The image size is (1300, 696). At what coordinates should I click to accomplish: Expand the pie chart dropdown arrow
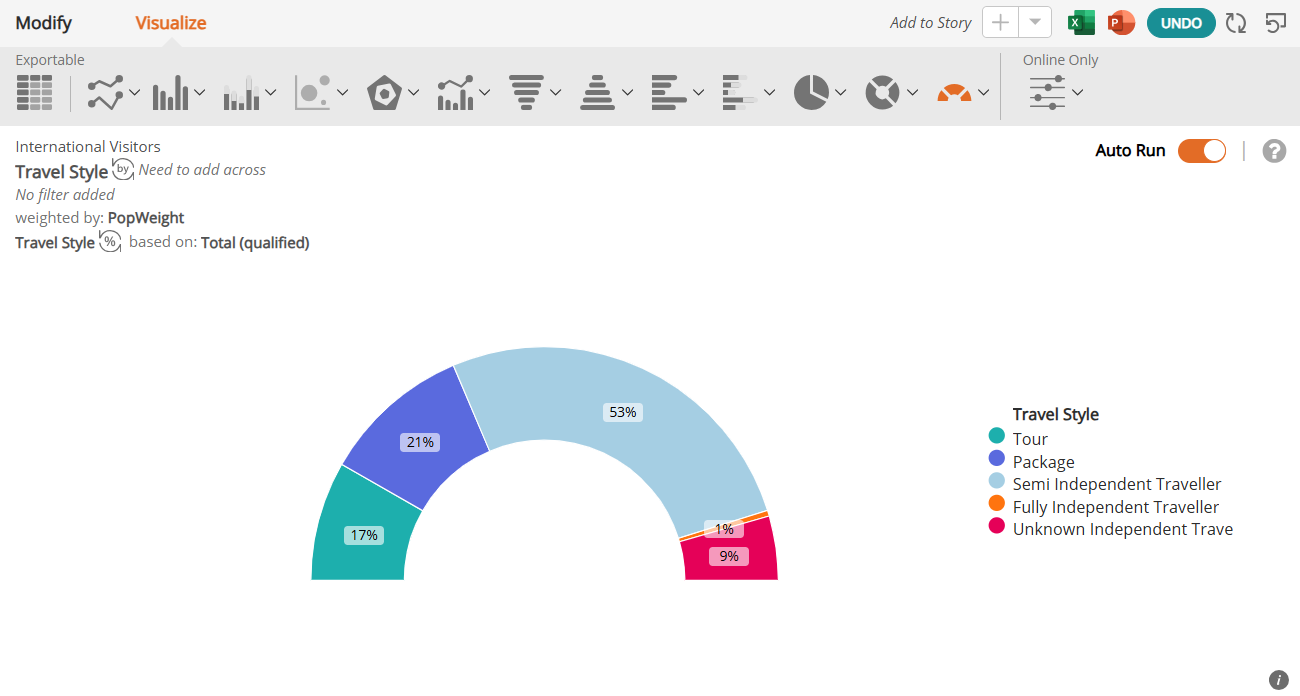(x=841, y=93)
